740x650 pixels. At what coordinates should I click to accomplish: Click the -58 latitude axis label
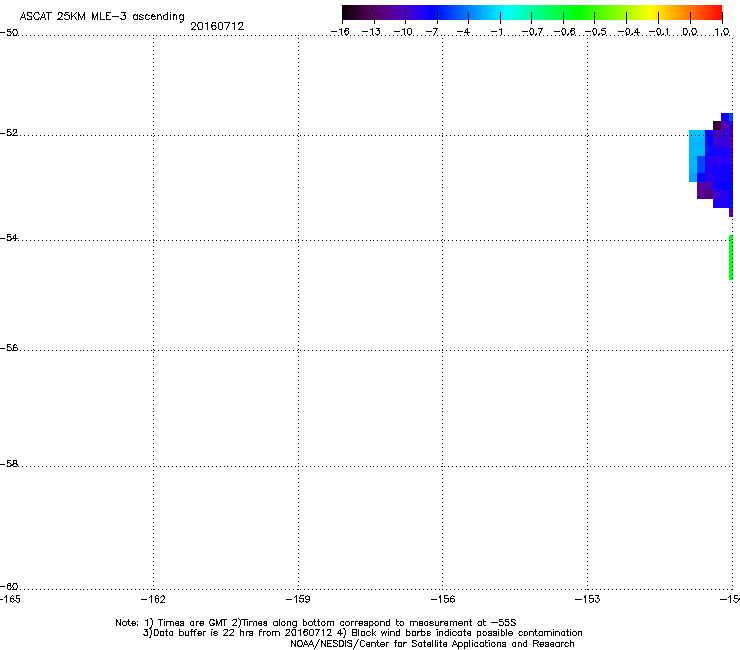click(x=9, y=464)
